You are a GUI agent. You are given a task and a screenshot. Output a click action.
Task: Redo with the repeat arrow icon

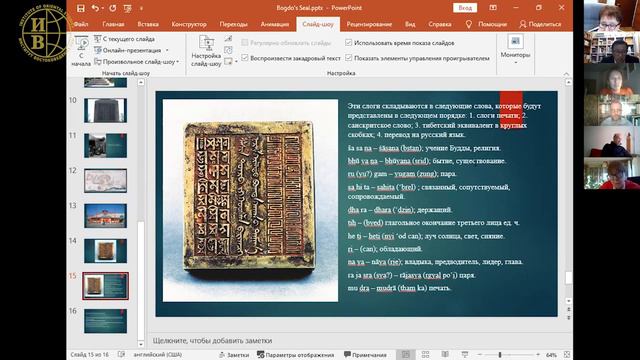[113, 8]
